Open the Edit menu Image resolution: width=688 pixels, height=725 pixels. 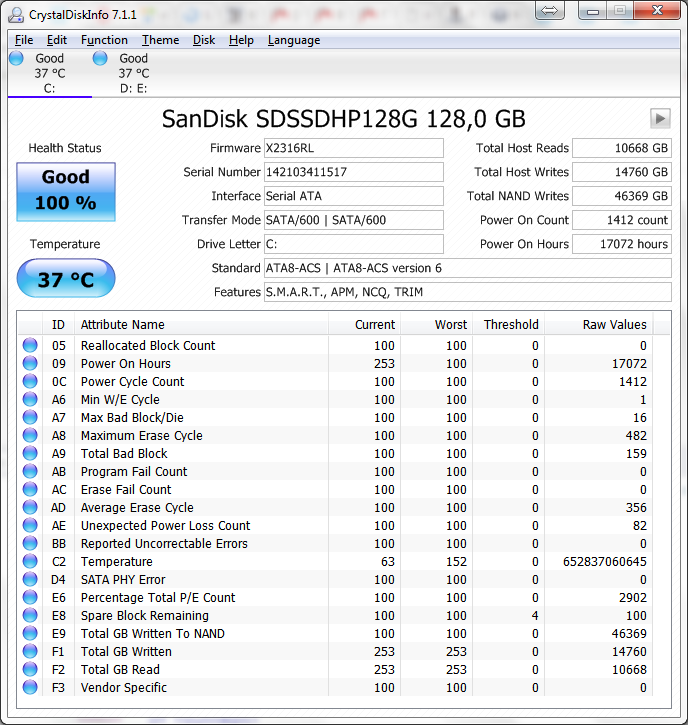pos(57,40)
